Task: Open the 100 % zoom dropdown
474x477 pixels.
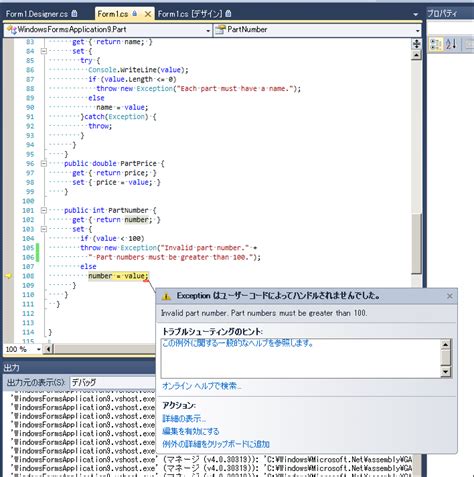Action: pos(39,349)
